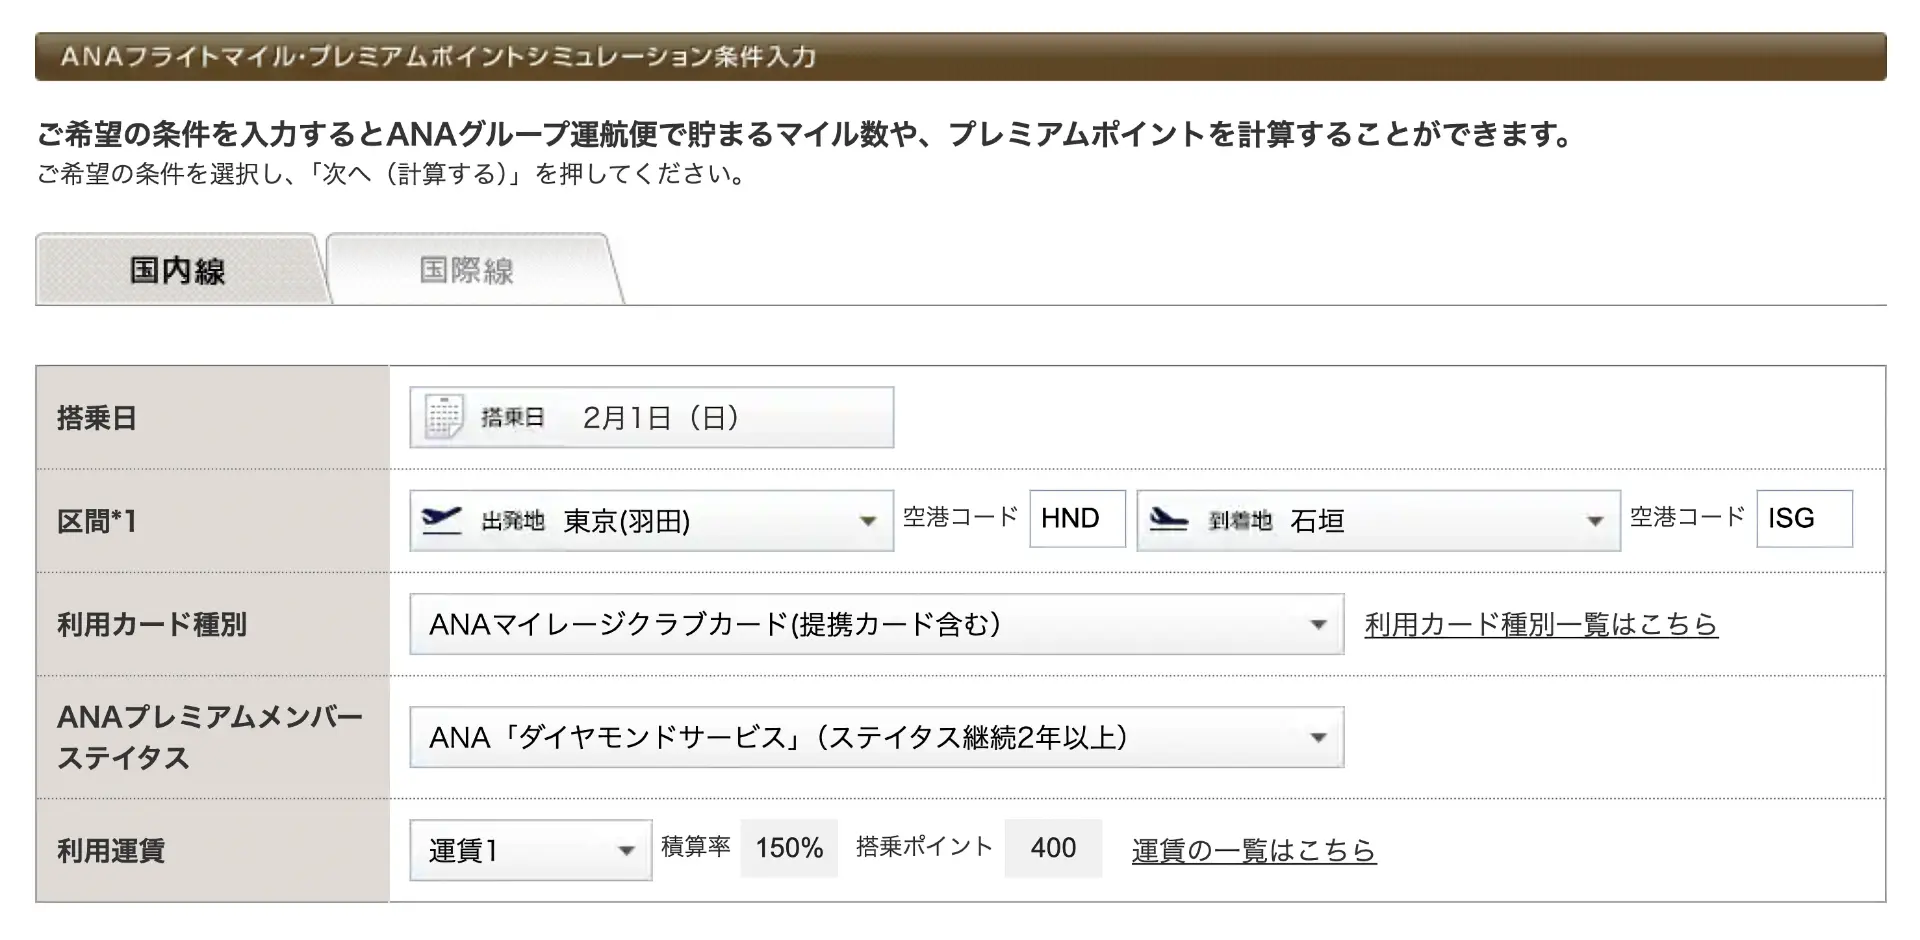Click the 150% accrual rate field
Screen dimensions: 1920x940
[789, 848]
